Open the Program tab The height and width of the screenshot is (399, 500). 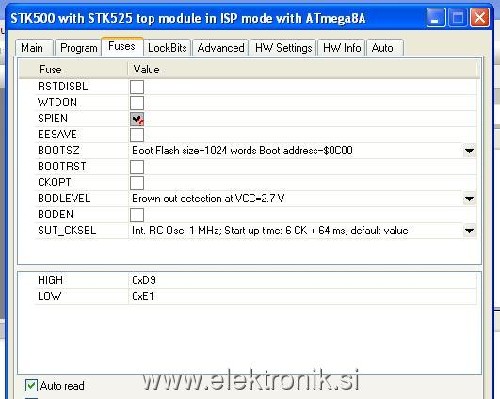(78, 48)
